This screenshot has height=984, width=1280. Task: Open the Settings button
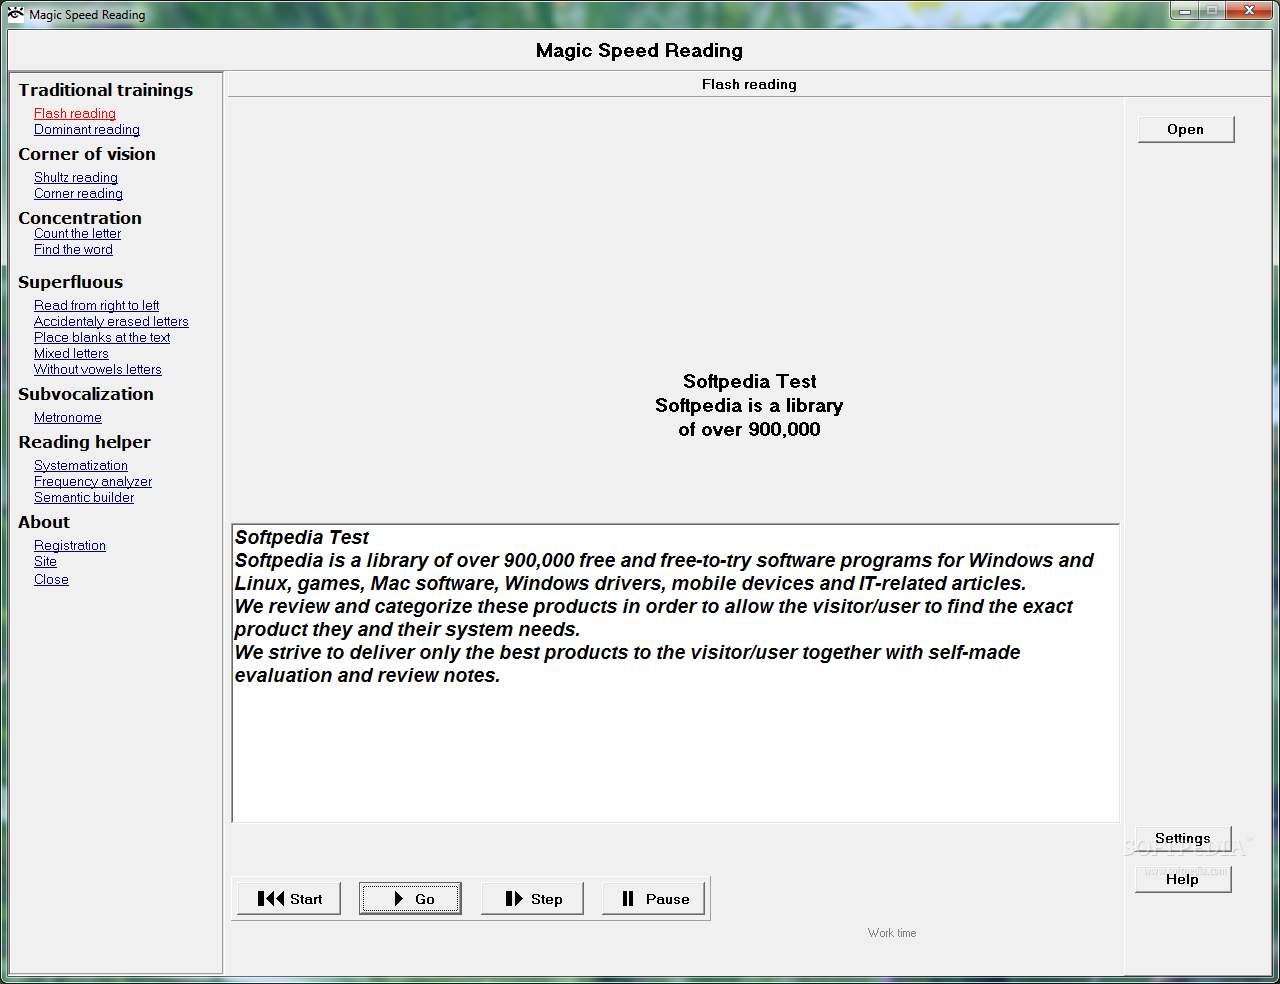(x=1183, y=839)
